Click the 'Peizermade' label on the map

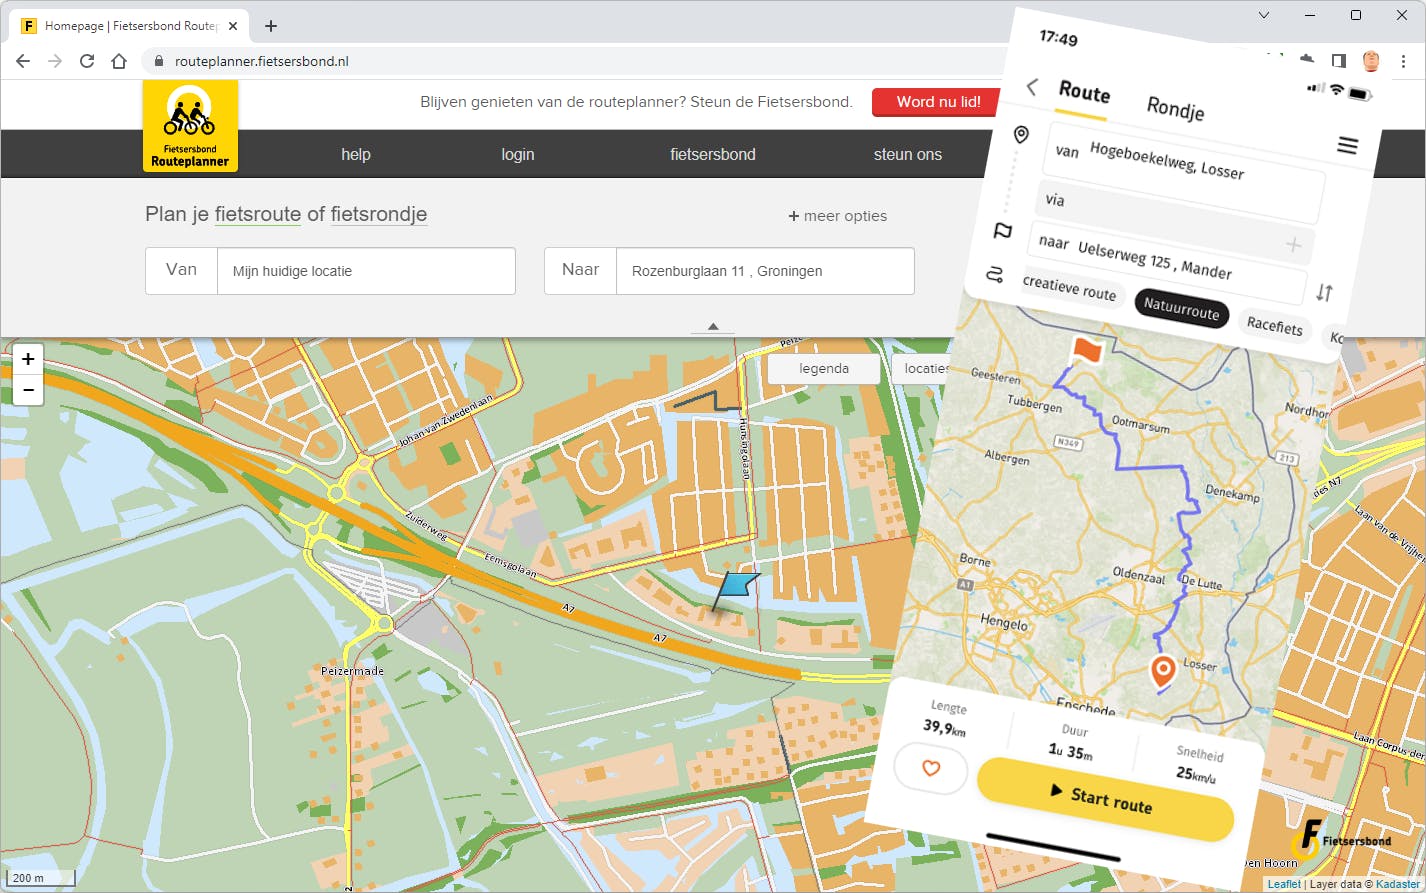point(352,671)
